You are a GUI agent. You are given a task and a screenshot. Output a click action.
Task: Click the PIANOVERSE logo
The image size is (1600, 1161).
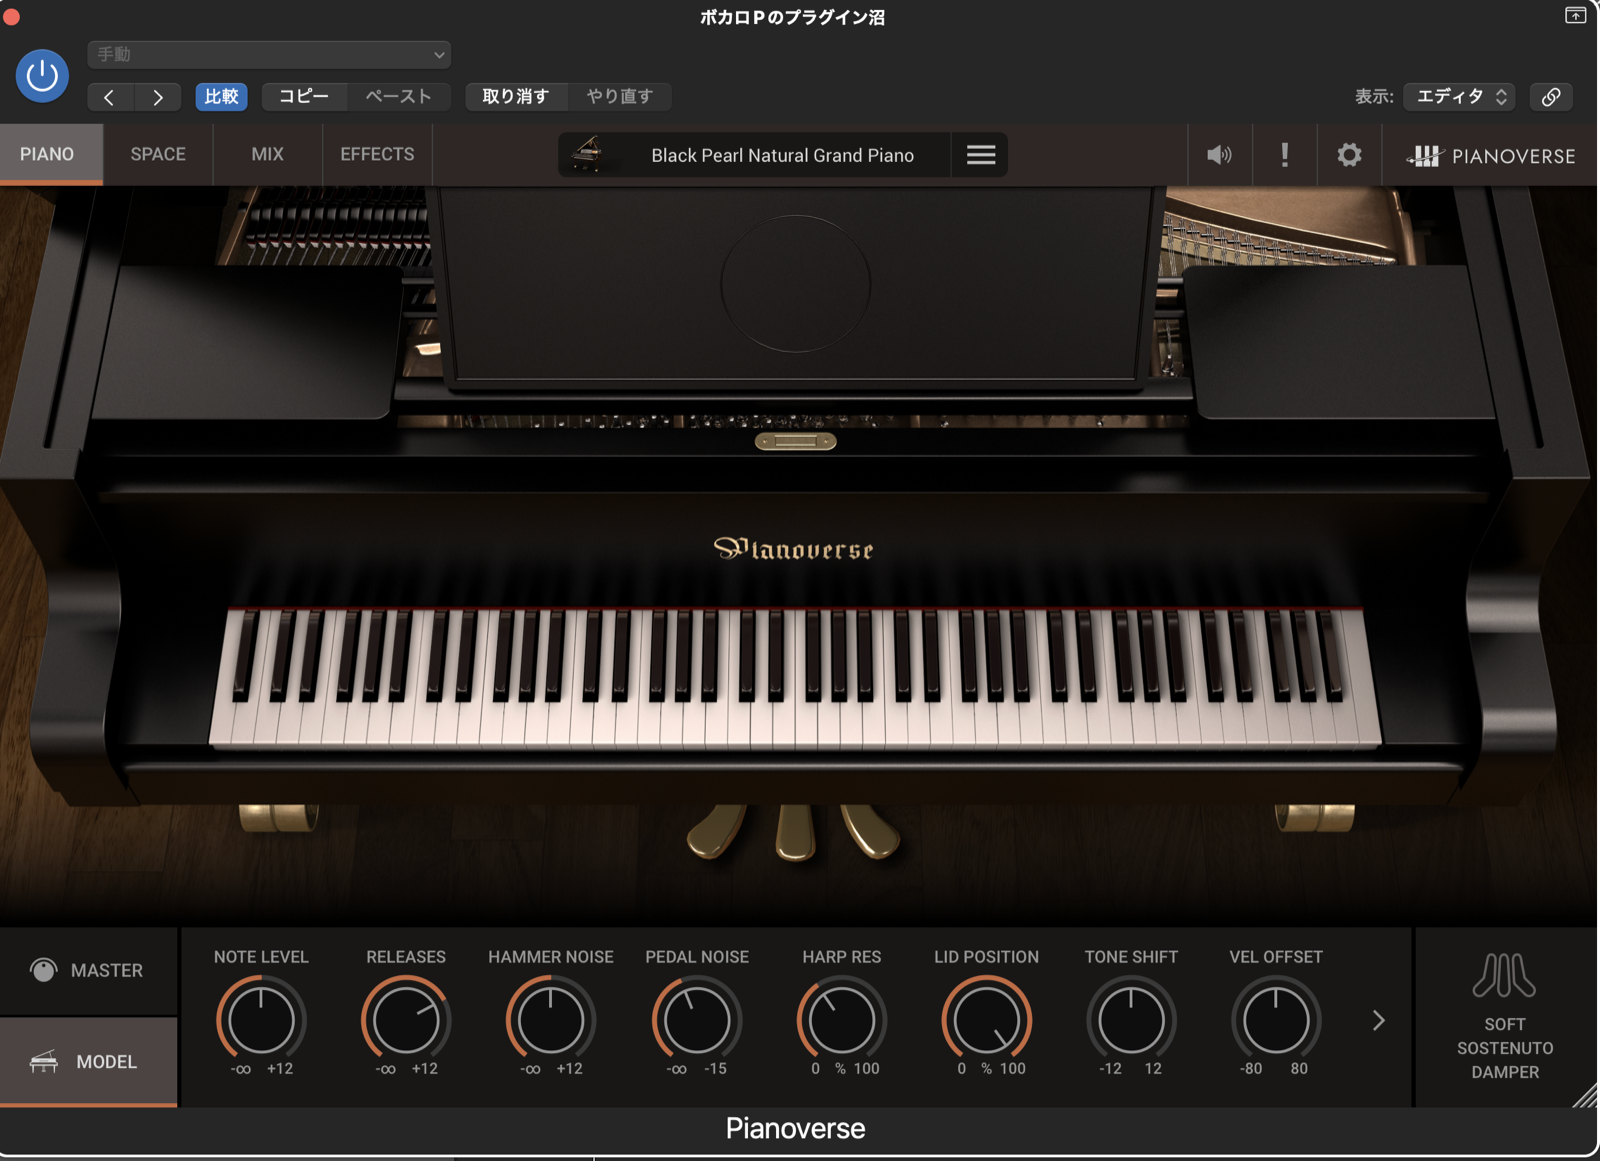point(1491,156)
